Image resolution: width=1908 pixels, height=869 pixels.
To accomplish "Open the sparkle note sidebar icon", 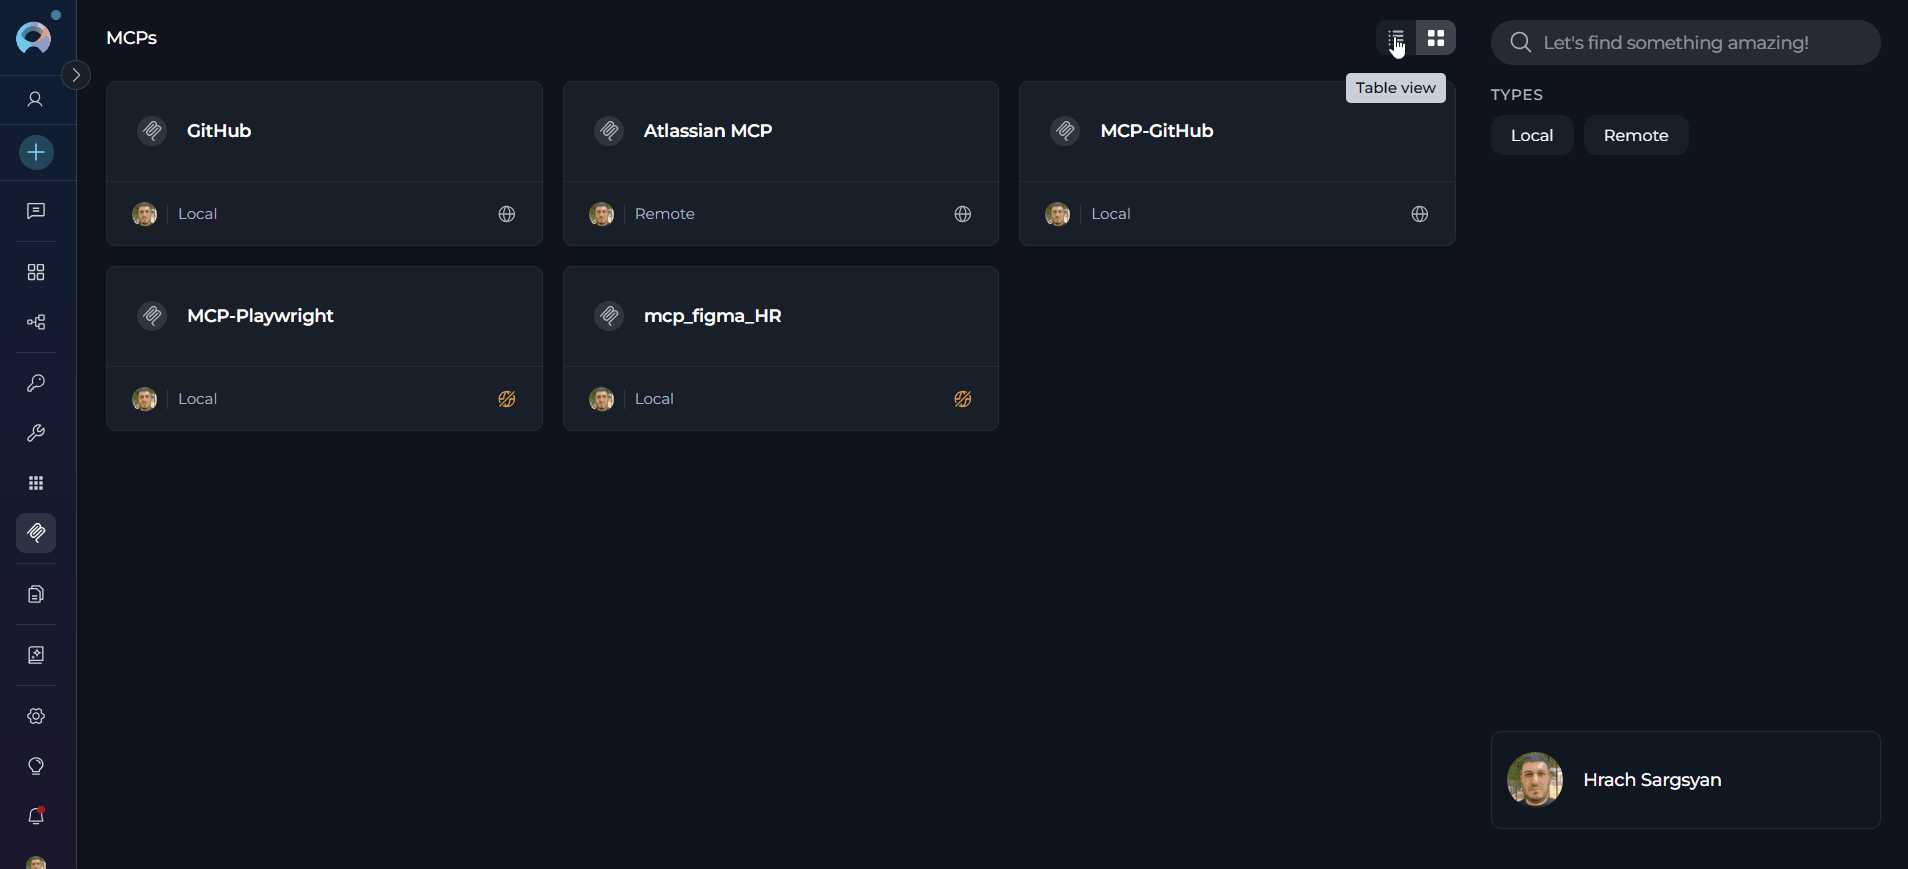I will coord(36,655).
